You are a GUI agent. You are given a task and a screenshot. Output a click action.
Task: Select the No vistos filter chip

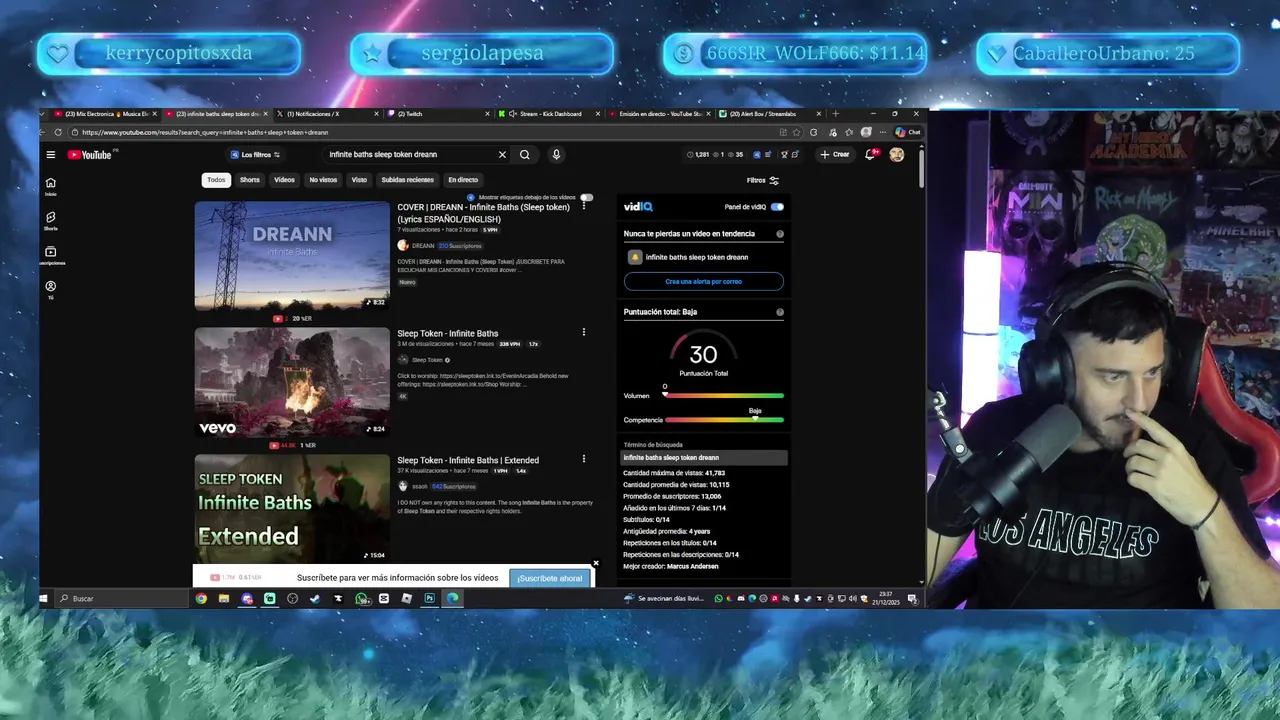(323, 180)
